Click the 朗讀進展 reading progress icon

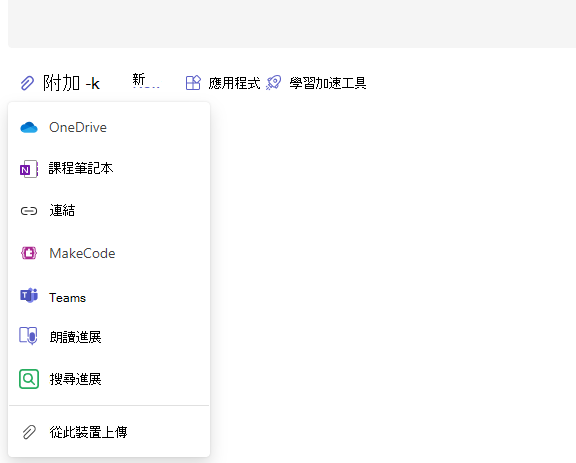(29, 336)
